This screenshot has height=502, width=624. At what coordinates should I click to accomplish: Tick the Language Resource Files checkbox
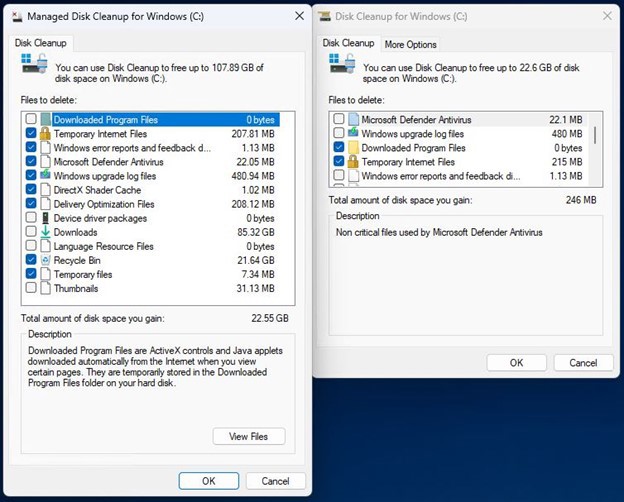click(31, 246)
